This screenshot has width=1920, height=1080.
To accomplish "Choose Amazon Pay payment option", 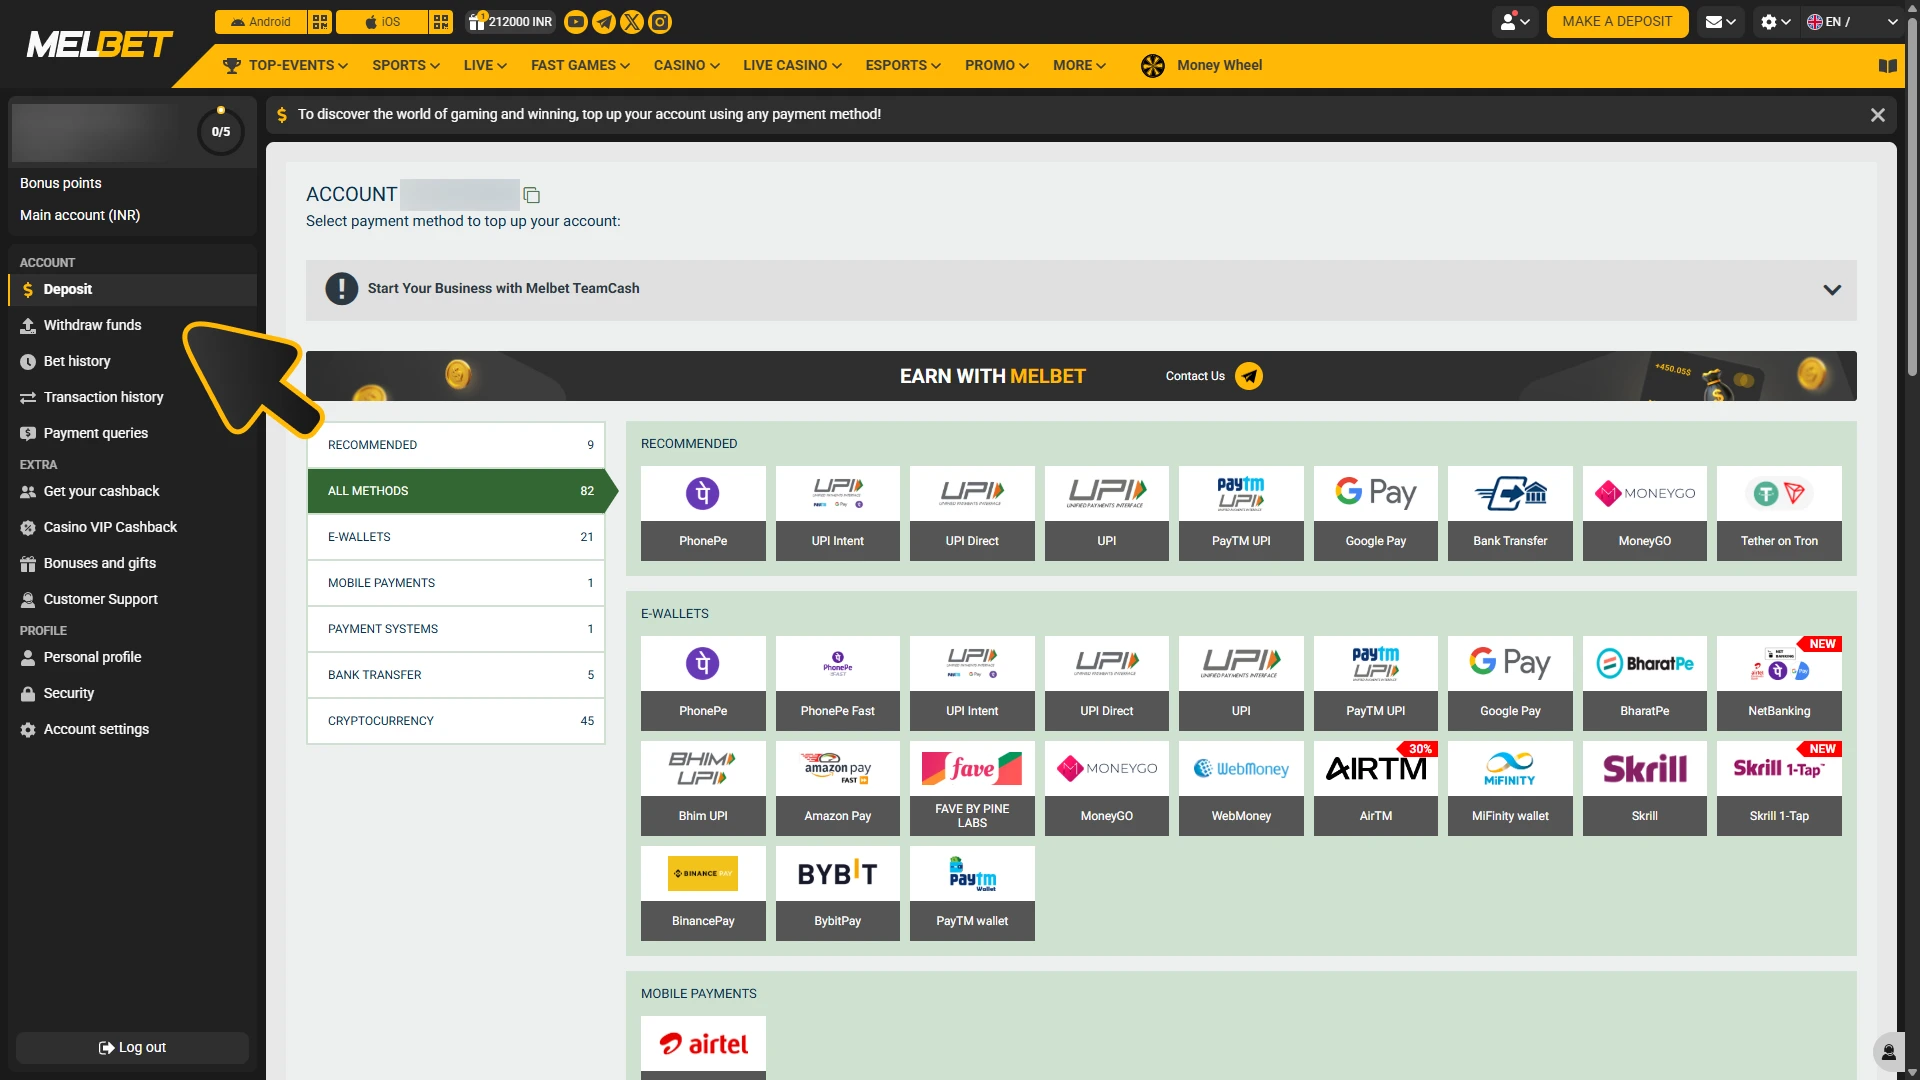I will click(x=838, y=788).
